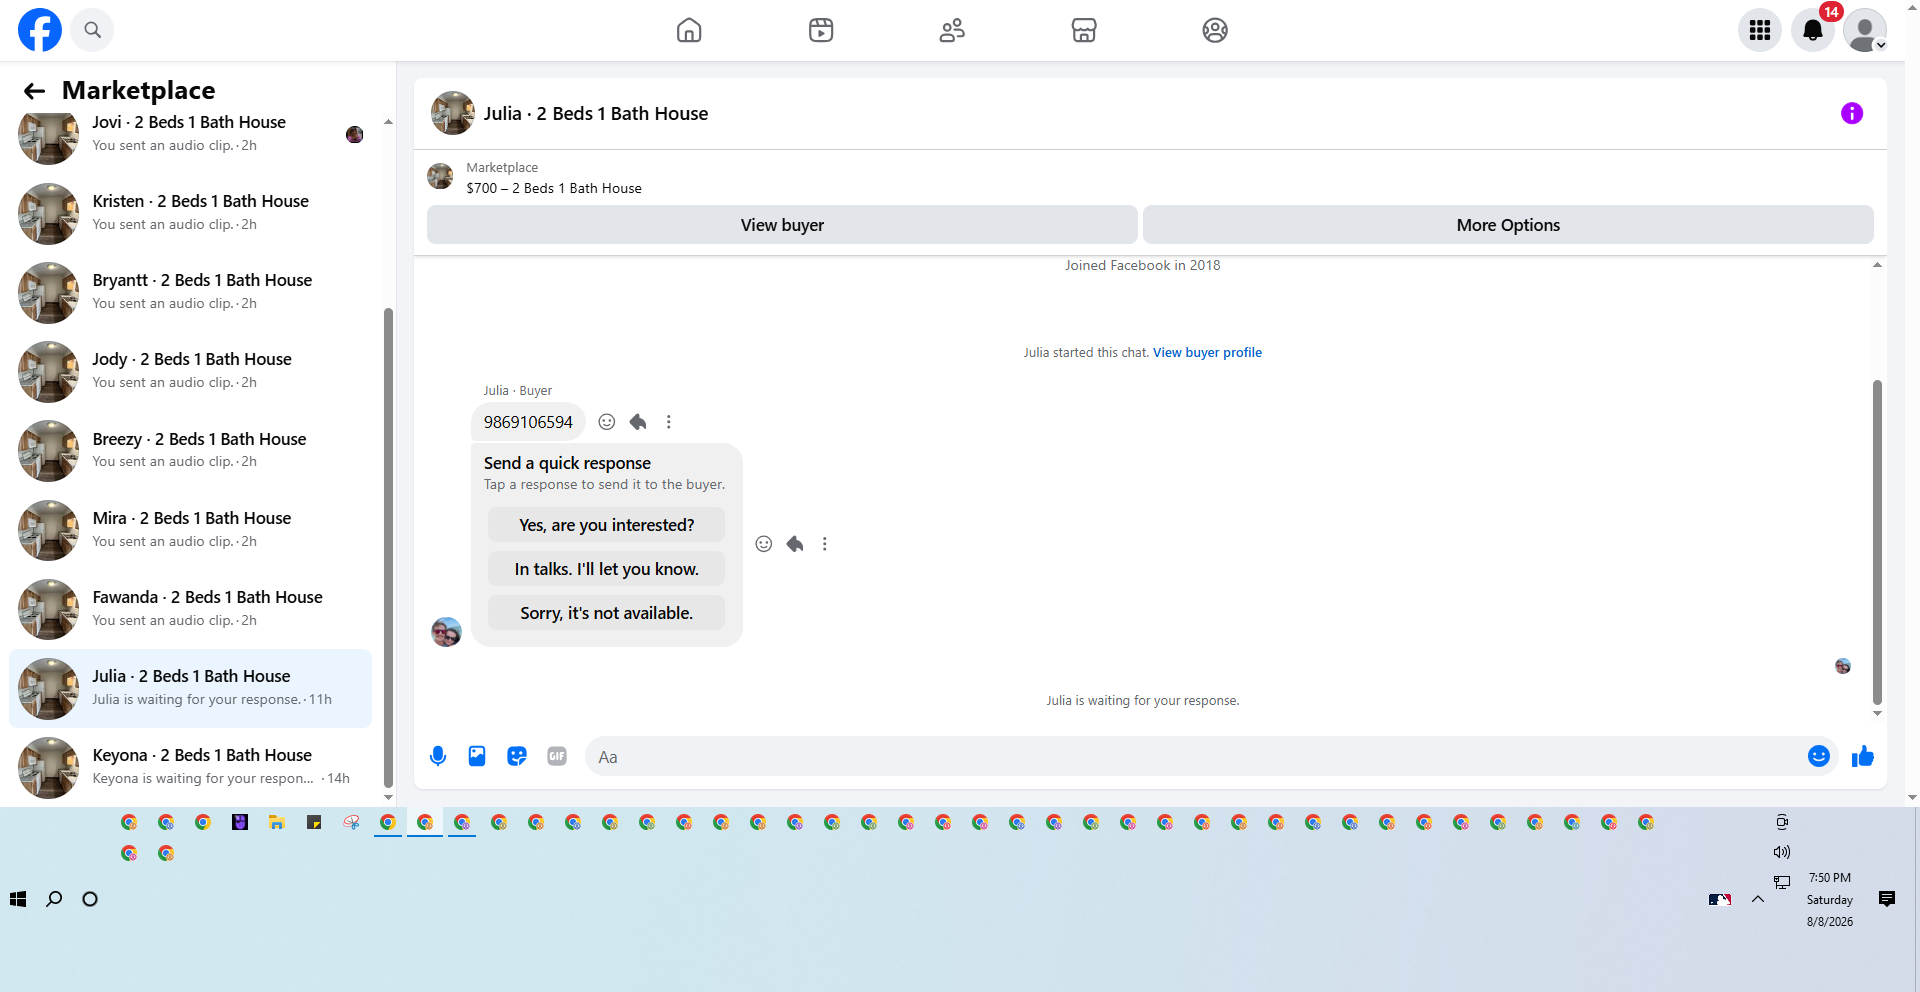
Task: Open the 7:50 PM clock and calendar
Action: coord(1830,899)
